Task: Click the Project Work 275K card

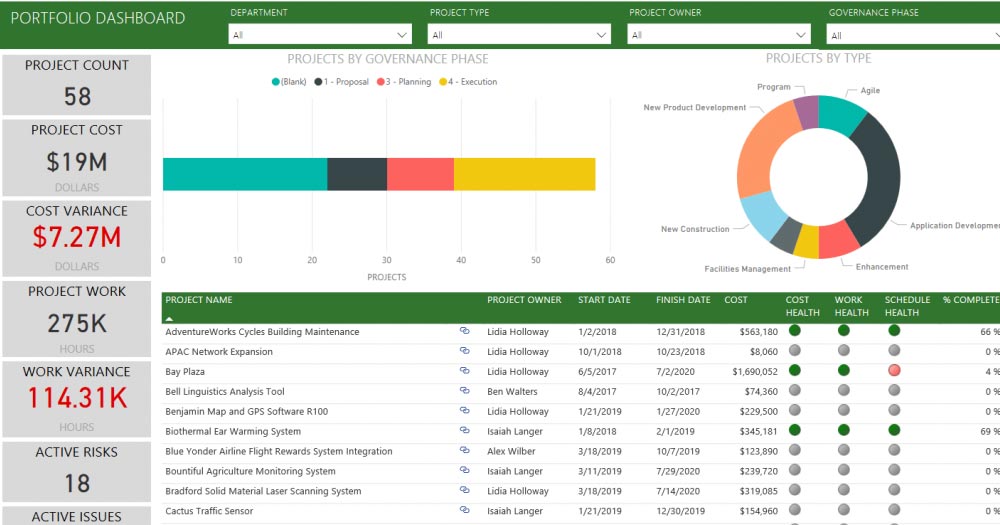Action: pyautogui.click(x=77, y=319)
